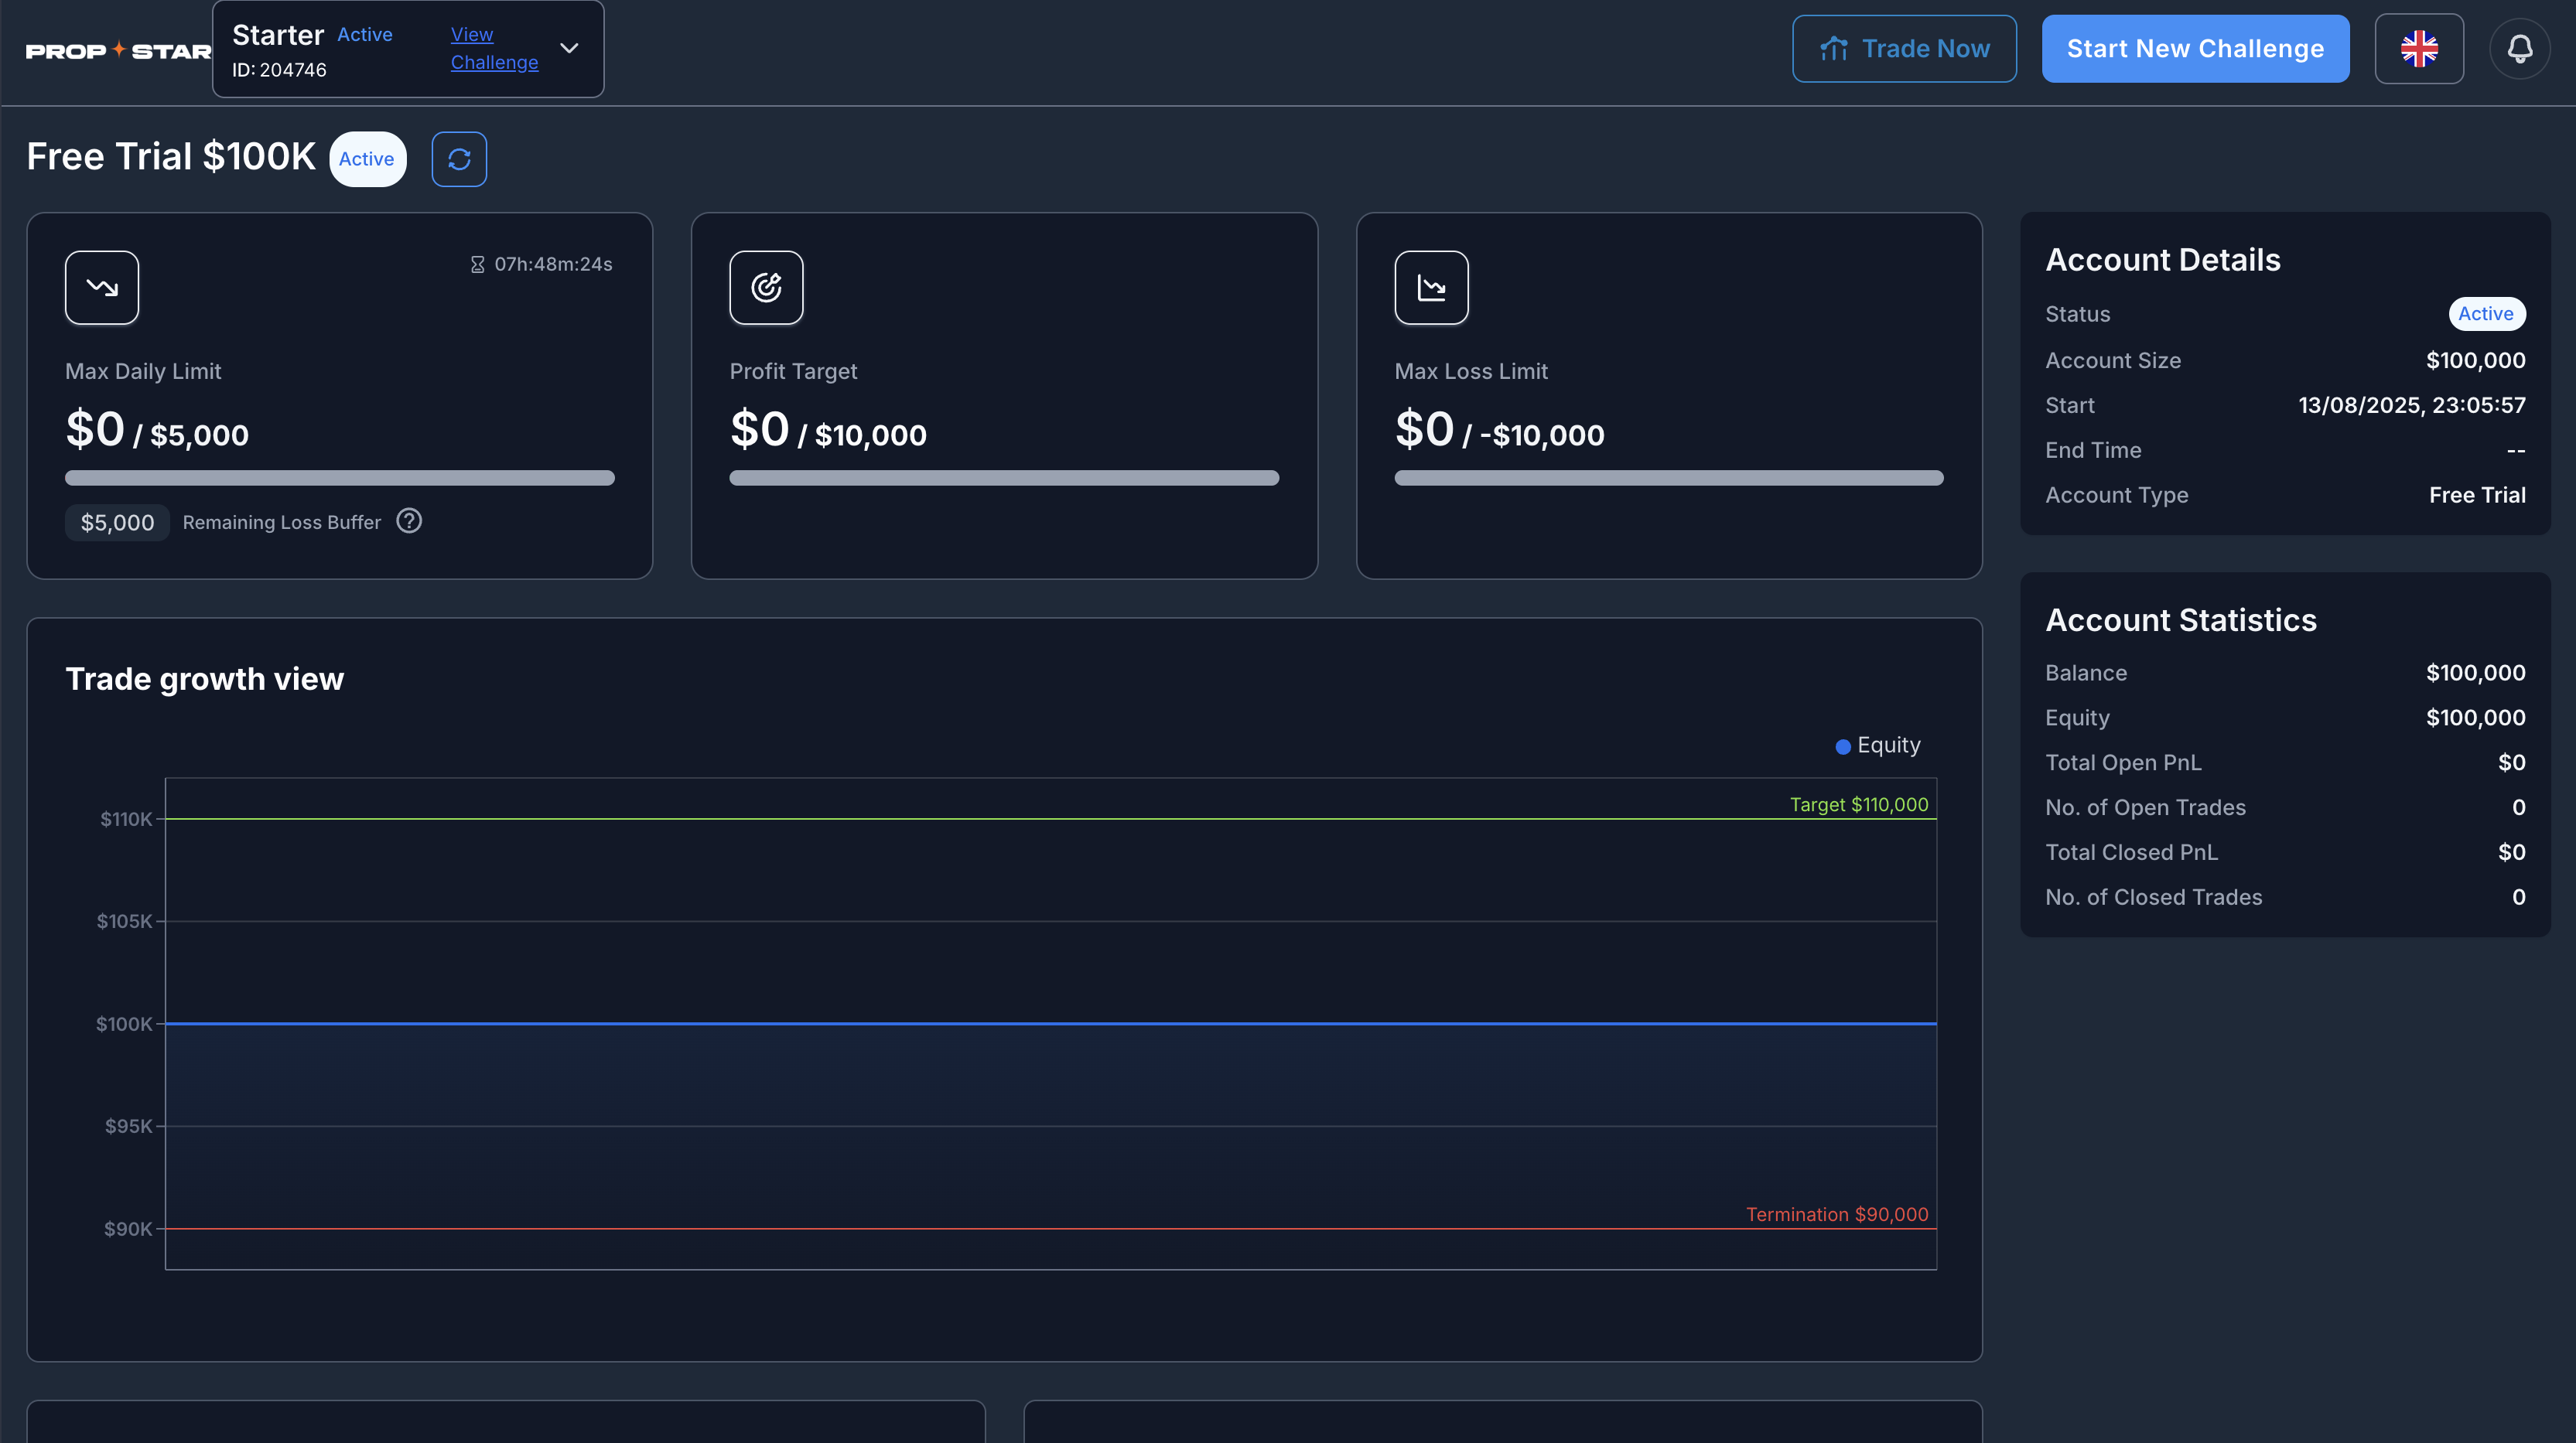Screen dimensions: 2576x1443
Task: Toggle the Equity legend series
Action: [x=1877, y=746]
